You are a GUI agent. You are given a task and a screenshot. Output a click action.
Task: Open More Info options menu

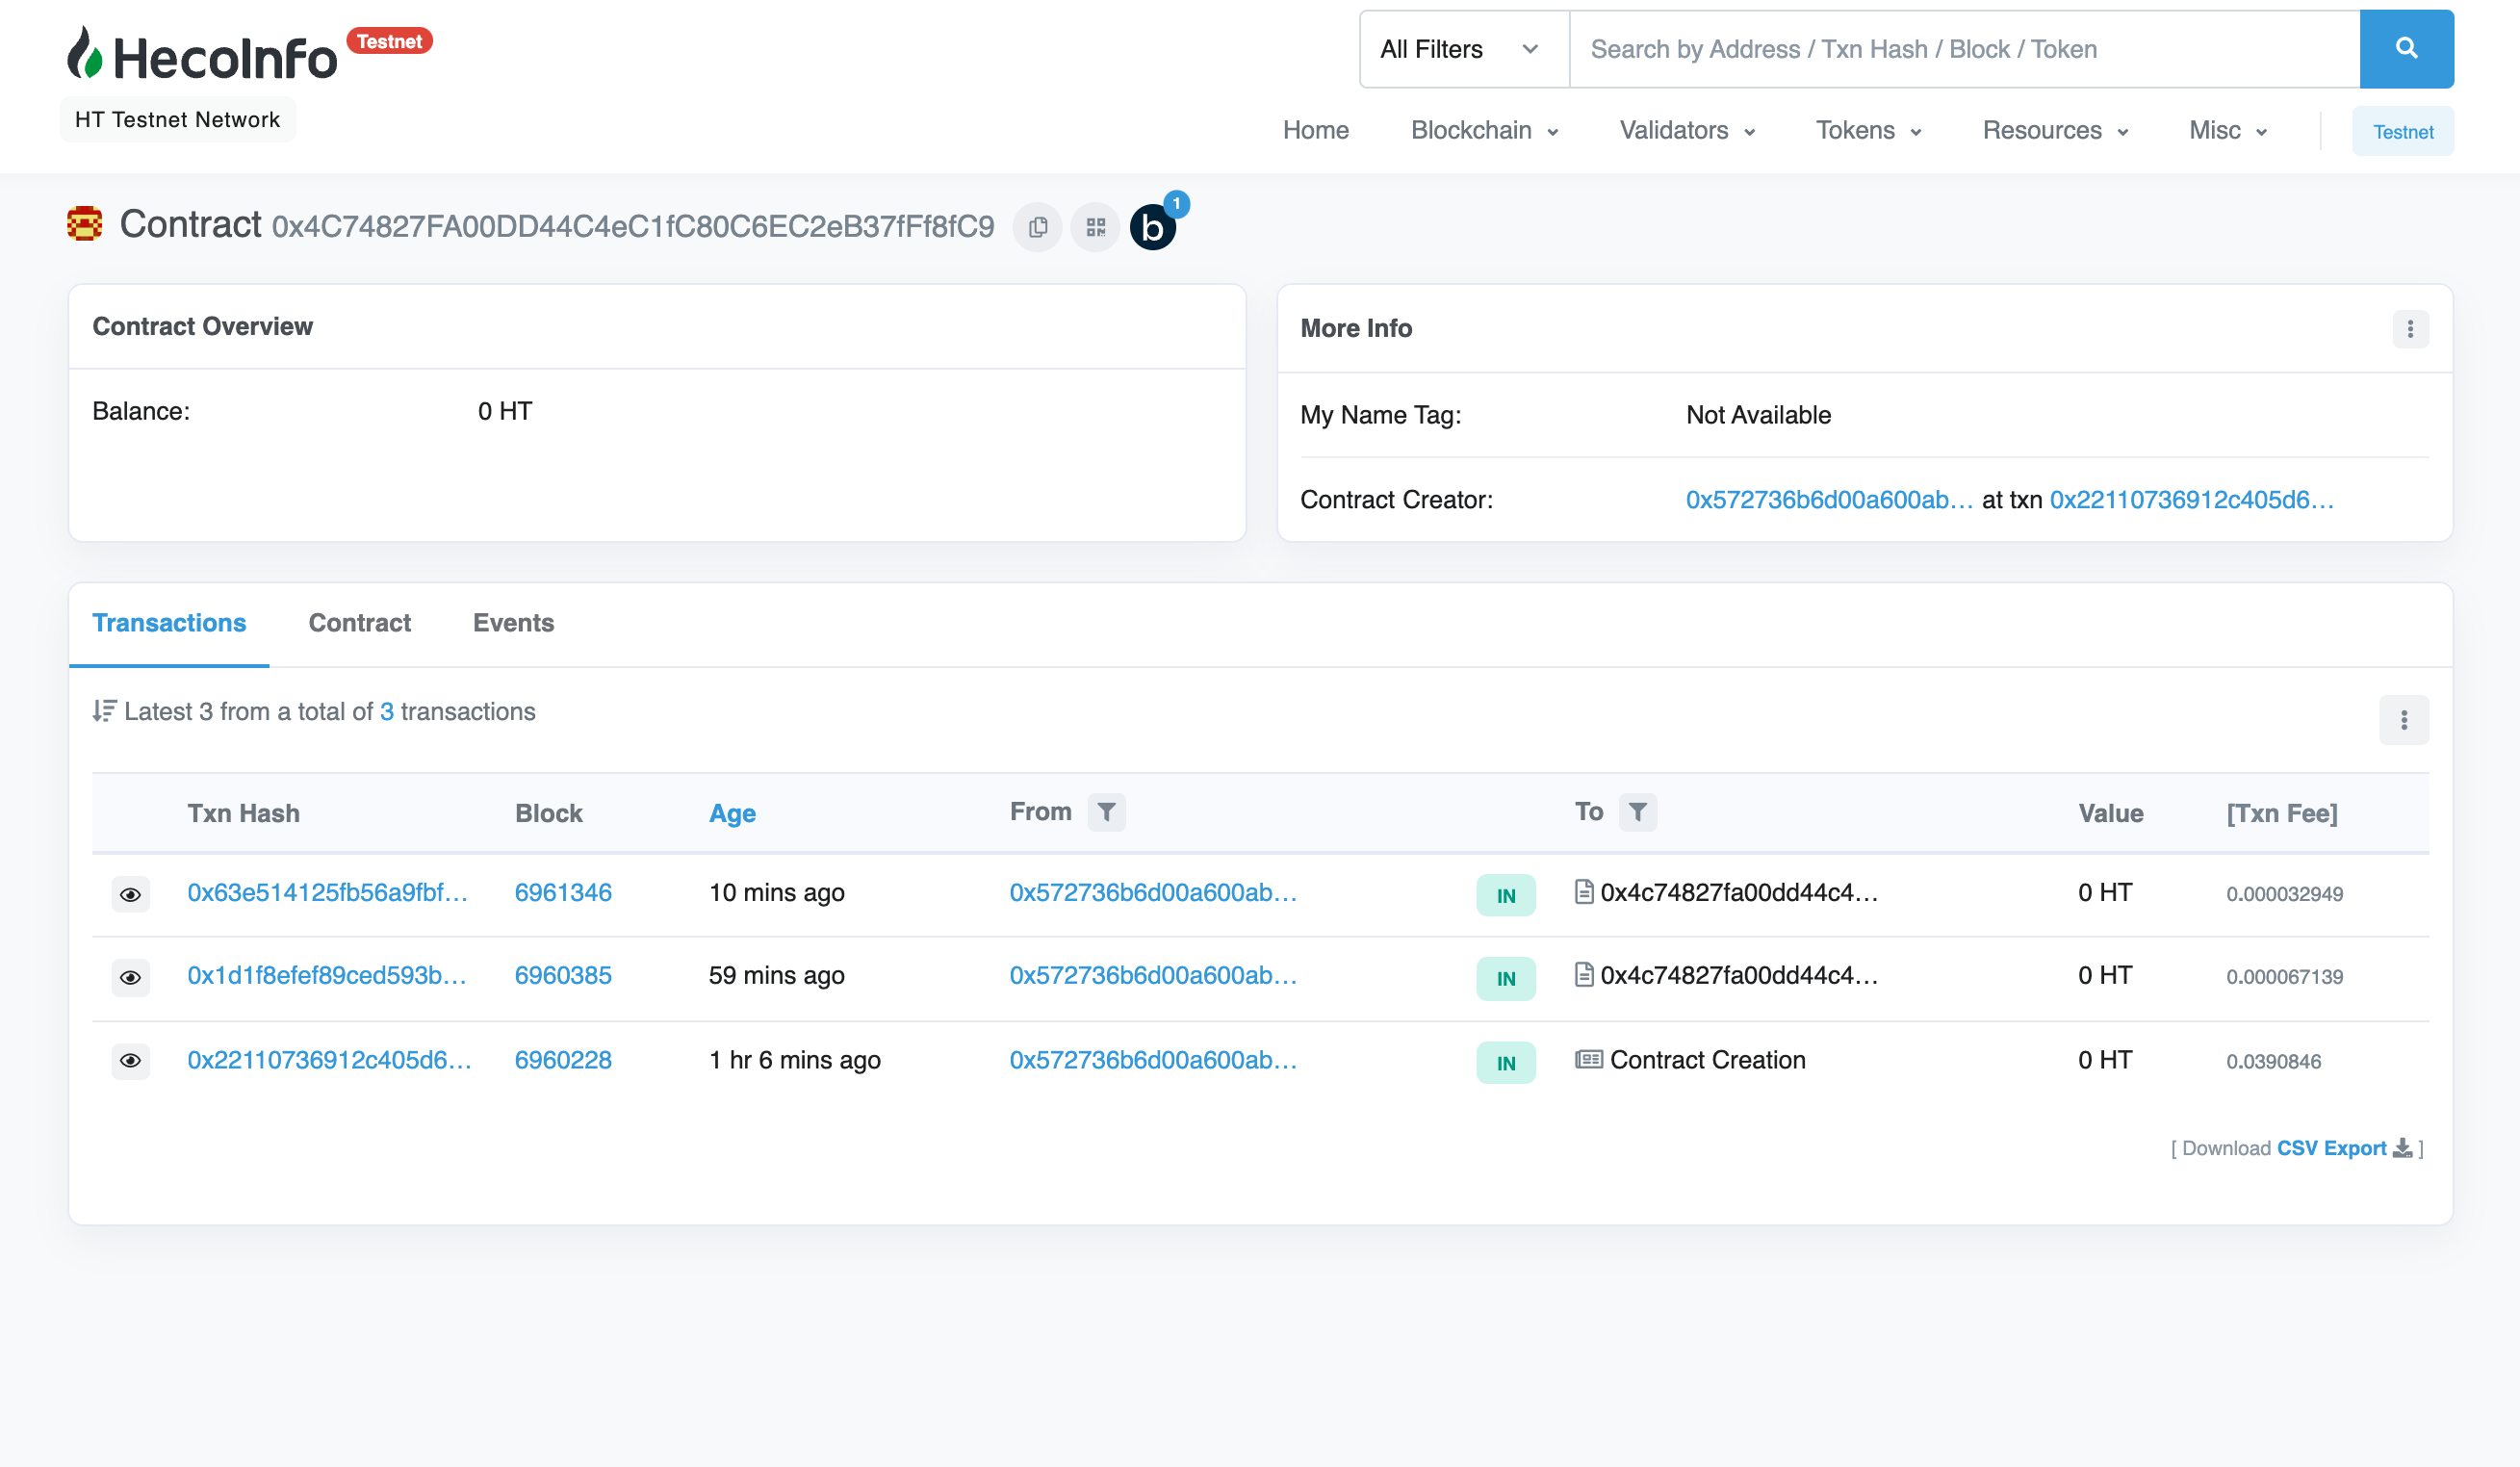point(2409,329)
